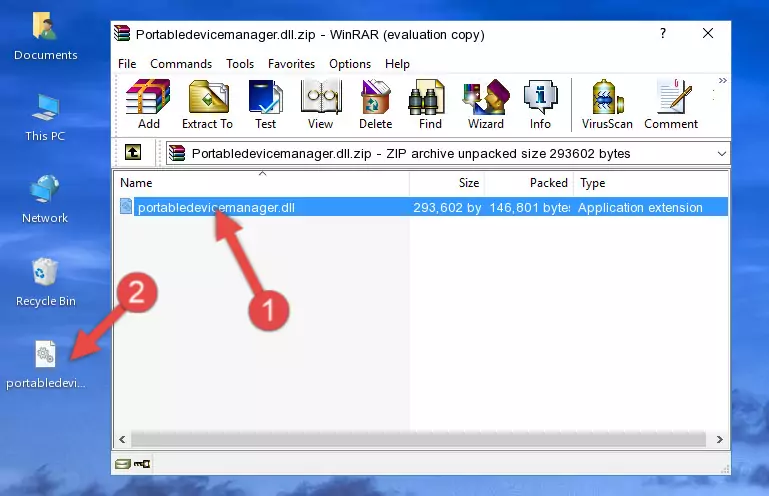This screenshot has height=496, width=769.
Task: Open the Tools menu
Action: tap(240, 64)
